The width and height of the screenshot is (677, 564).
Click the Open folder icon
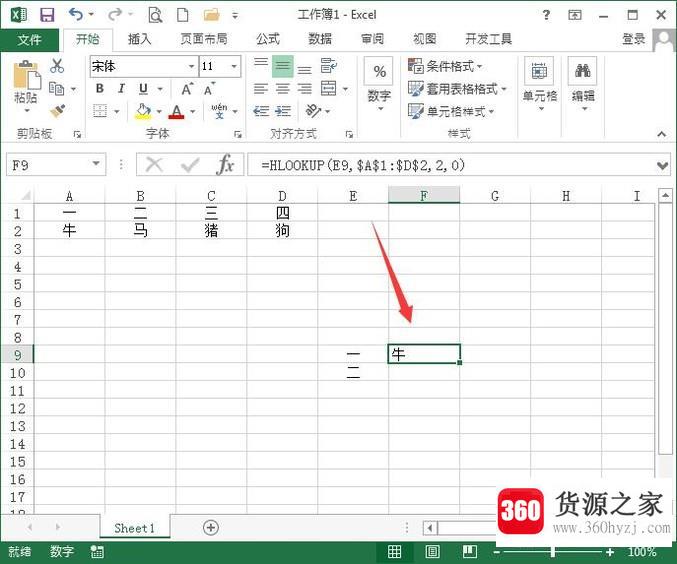click(x=211, y=15)
